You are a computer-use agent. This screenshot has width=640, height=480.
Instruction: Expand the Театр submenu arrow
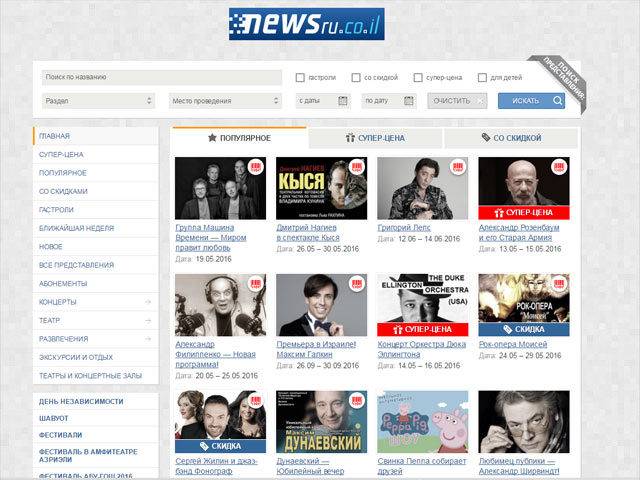(148, 321)
